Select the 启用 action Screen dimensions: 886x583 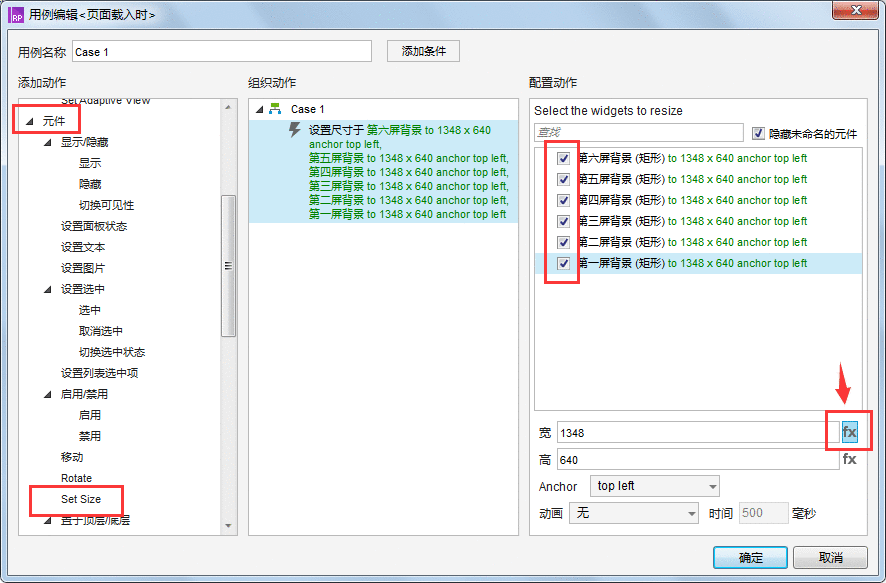[x=90, y=415]
